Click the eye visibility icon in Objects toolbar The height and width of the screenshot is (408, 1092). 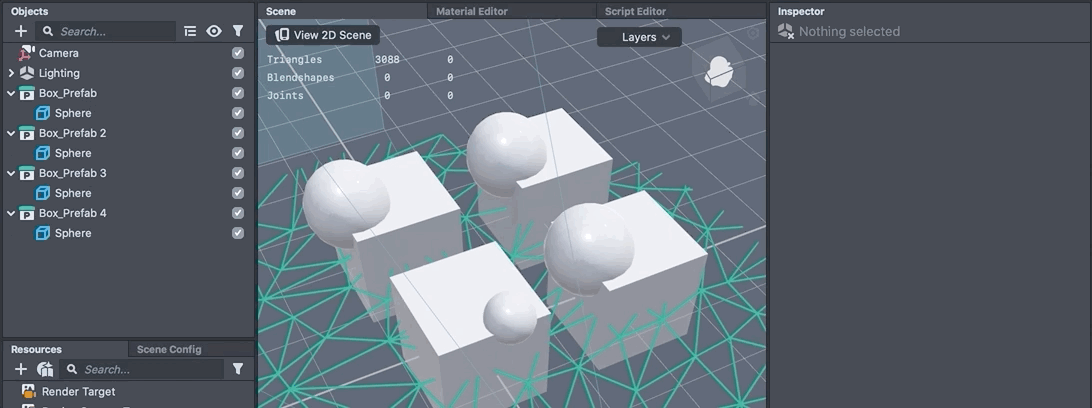point(214,31)
